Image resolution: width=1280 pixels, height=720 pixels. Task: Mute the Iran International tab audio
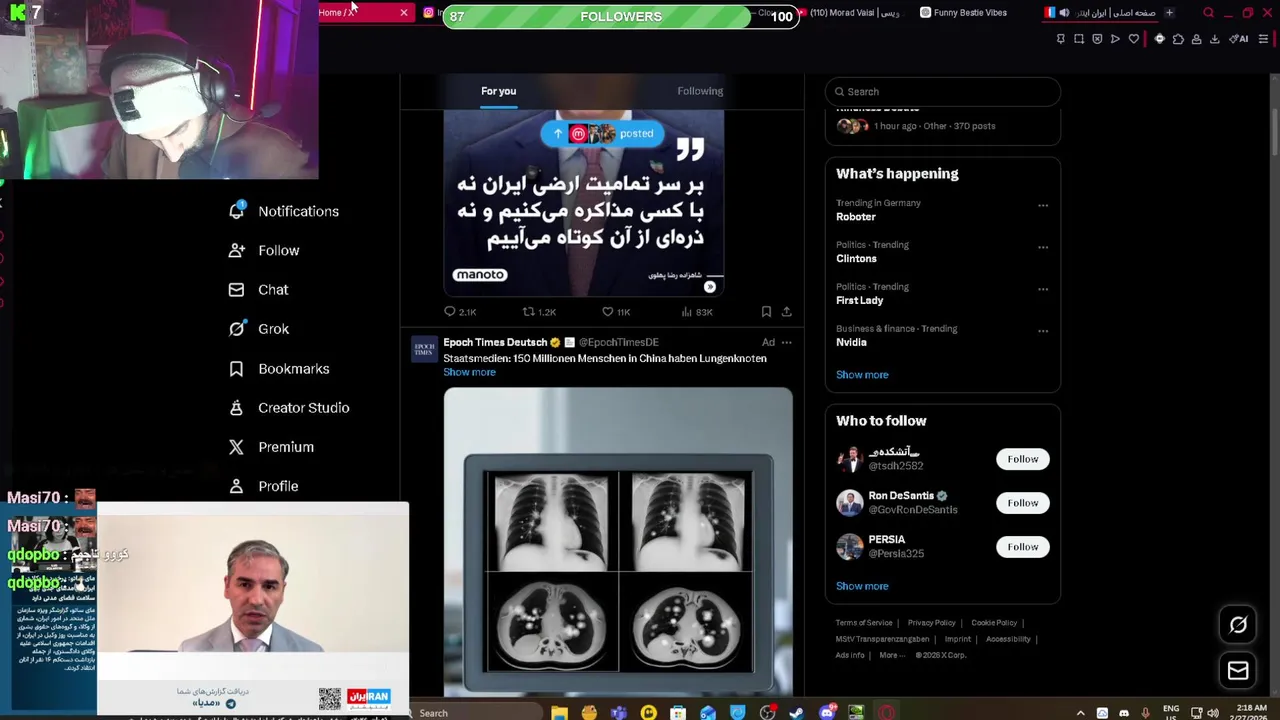coord(1064,13)
